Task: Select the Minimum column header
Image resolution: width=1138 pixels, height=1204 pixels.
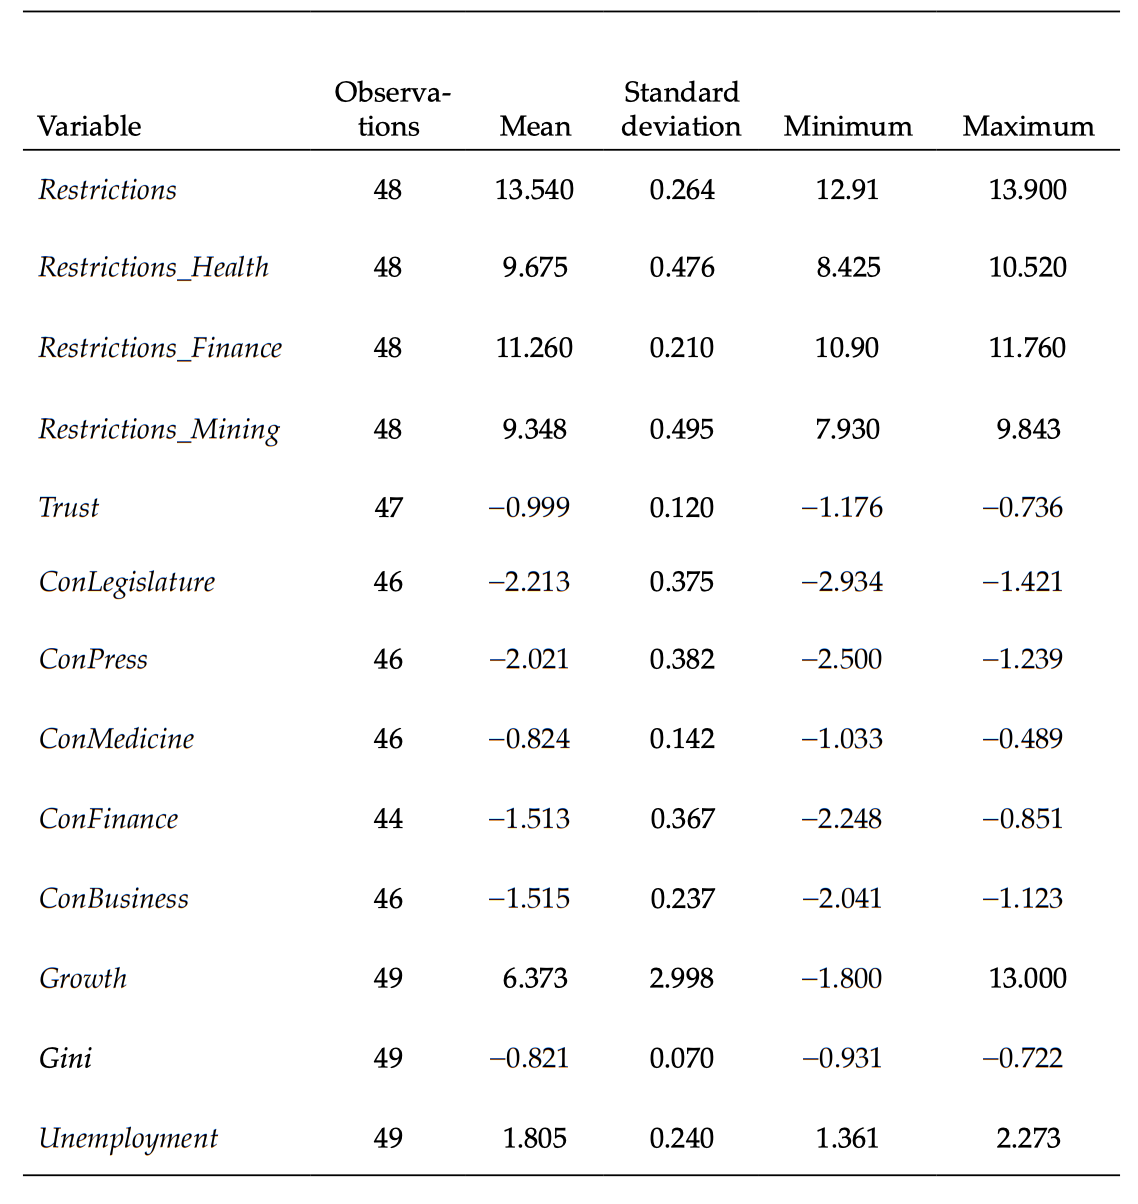Action: pyautogui.click(x=847, y=126)
